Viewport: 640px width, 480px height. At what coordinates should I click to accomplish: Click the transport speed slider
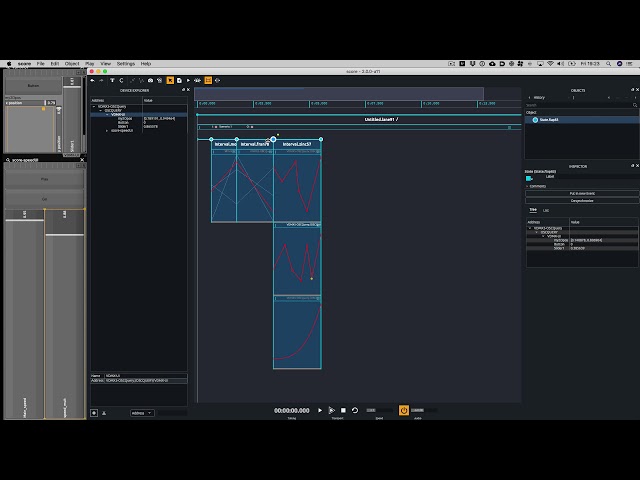pyautogui.click(x=380, y=410)
